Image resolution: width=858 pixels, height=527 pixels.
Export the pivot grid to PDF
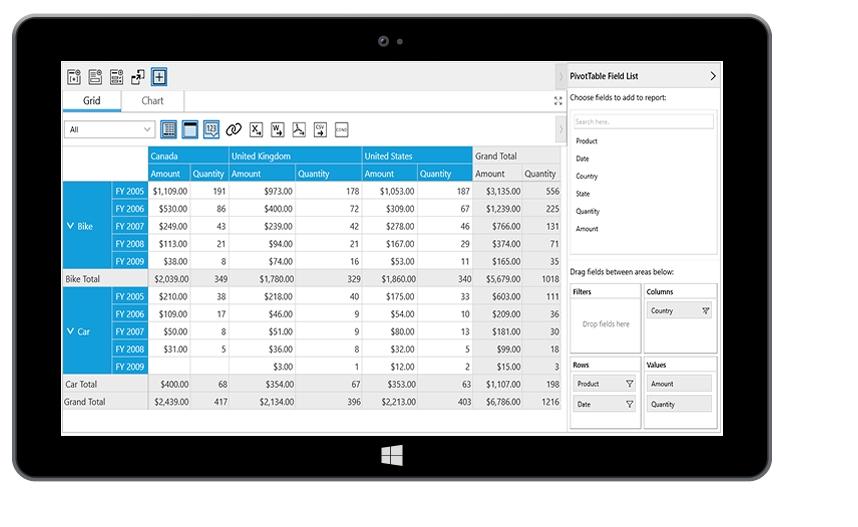coord(299,129)
